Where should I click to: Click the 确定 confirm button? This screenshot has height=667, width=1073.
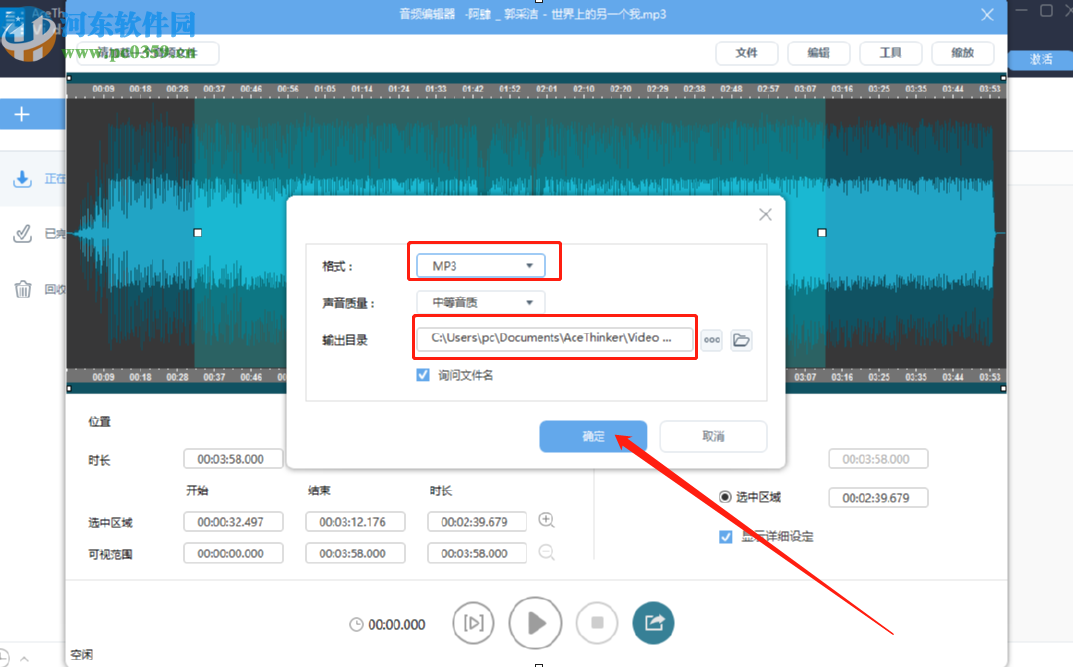(x=593, y=436)
